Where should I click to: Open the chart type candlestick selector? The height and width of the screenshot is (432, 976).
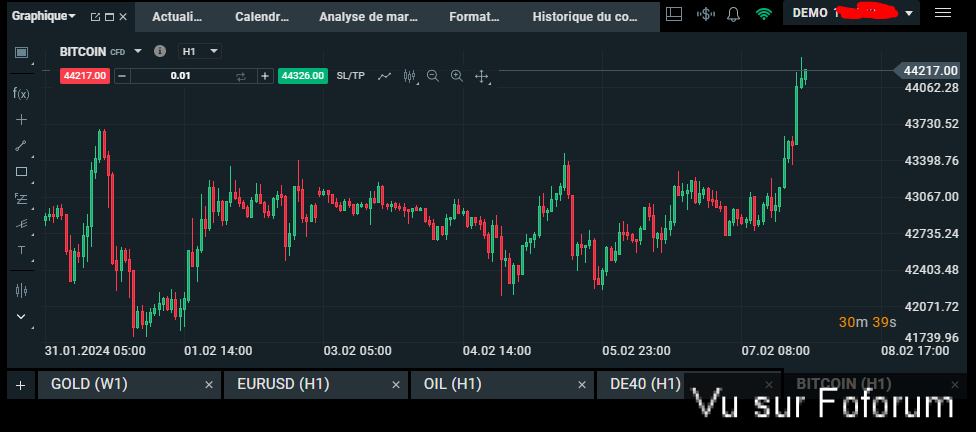click(409, 76)
